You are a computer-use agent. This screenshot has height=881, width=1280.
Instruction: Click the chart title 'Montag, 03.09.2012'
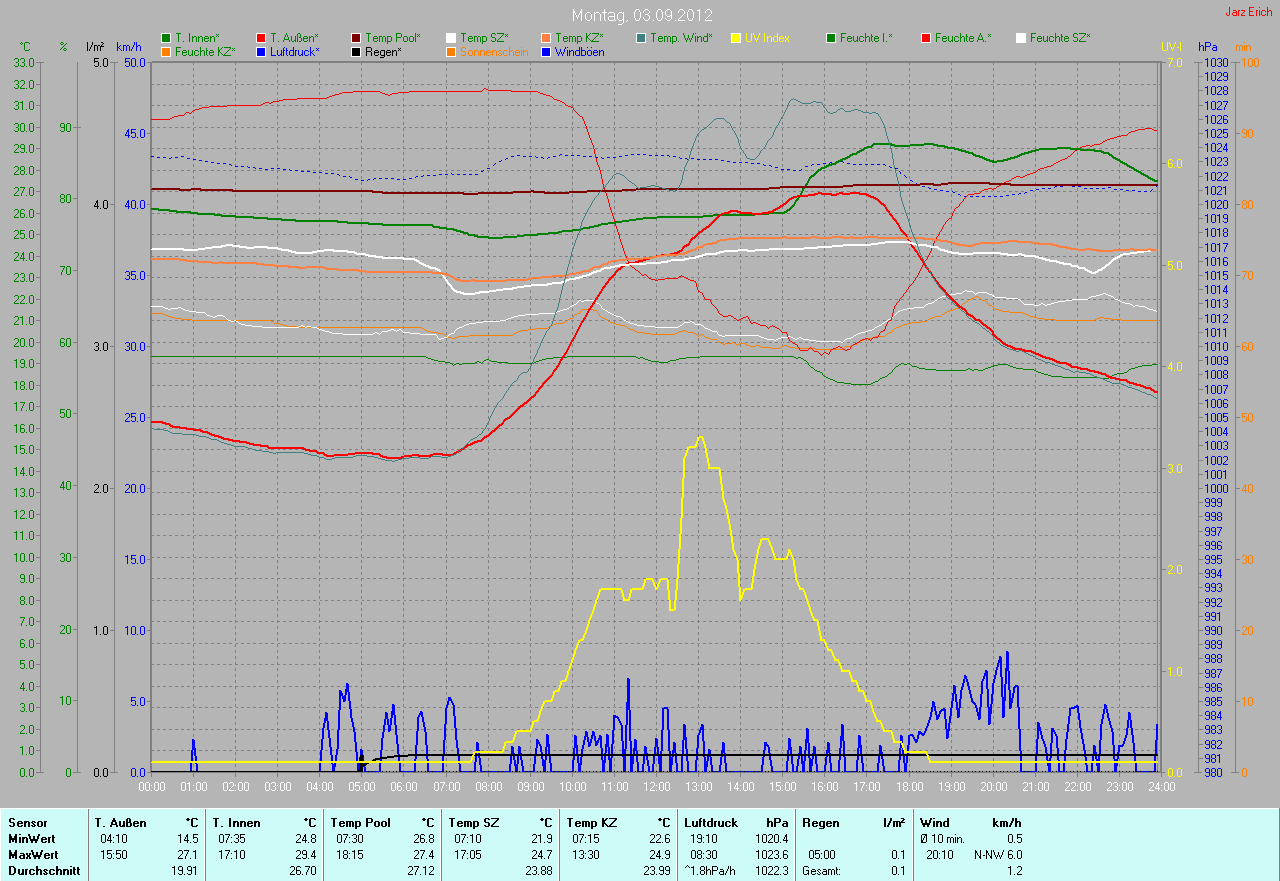(641, 16)
